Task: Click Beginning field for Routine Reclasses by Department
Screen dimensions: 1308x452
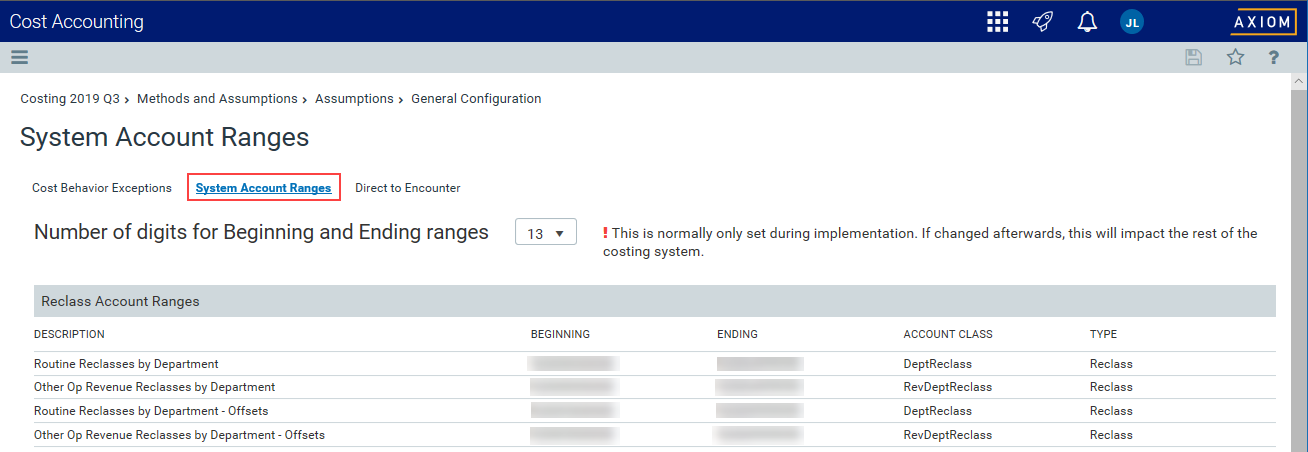Action: (x=574, y=364)
